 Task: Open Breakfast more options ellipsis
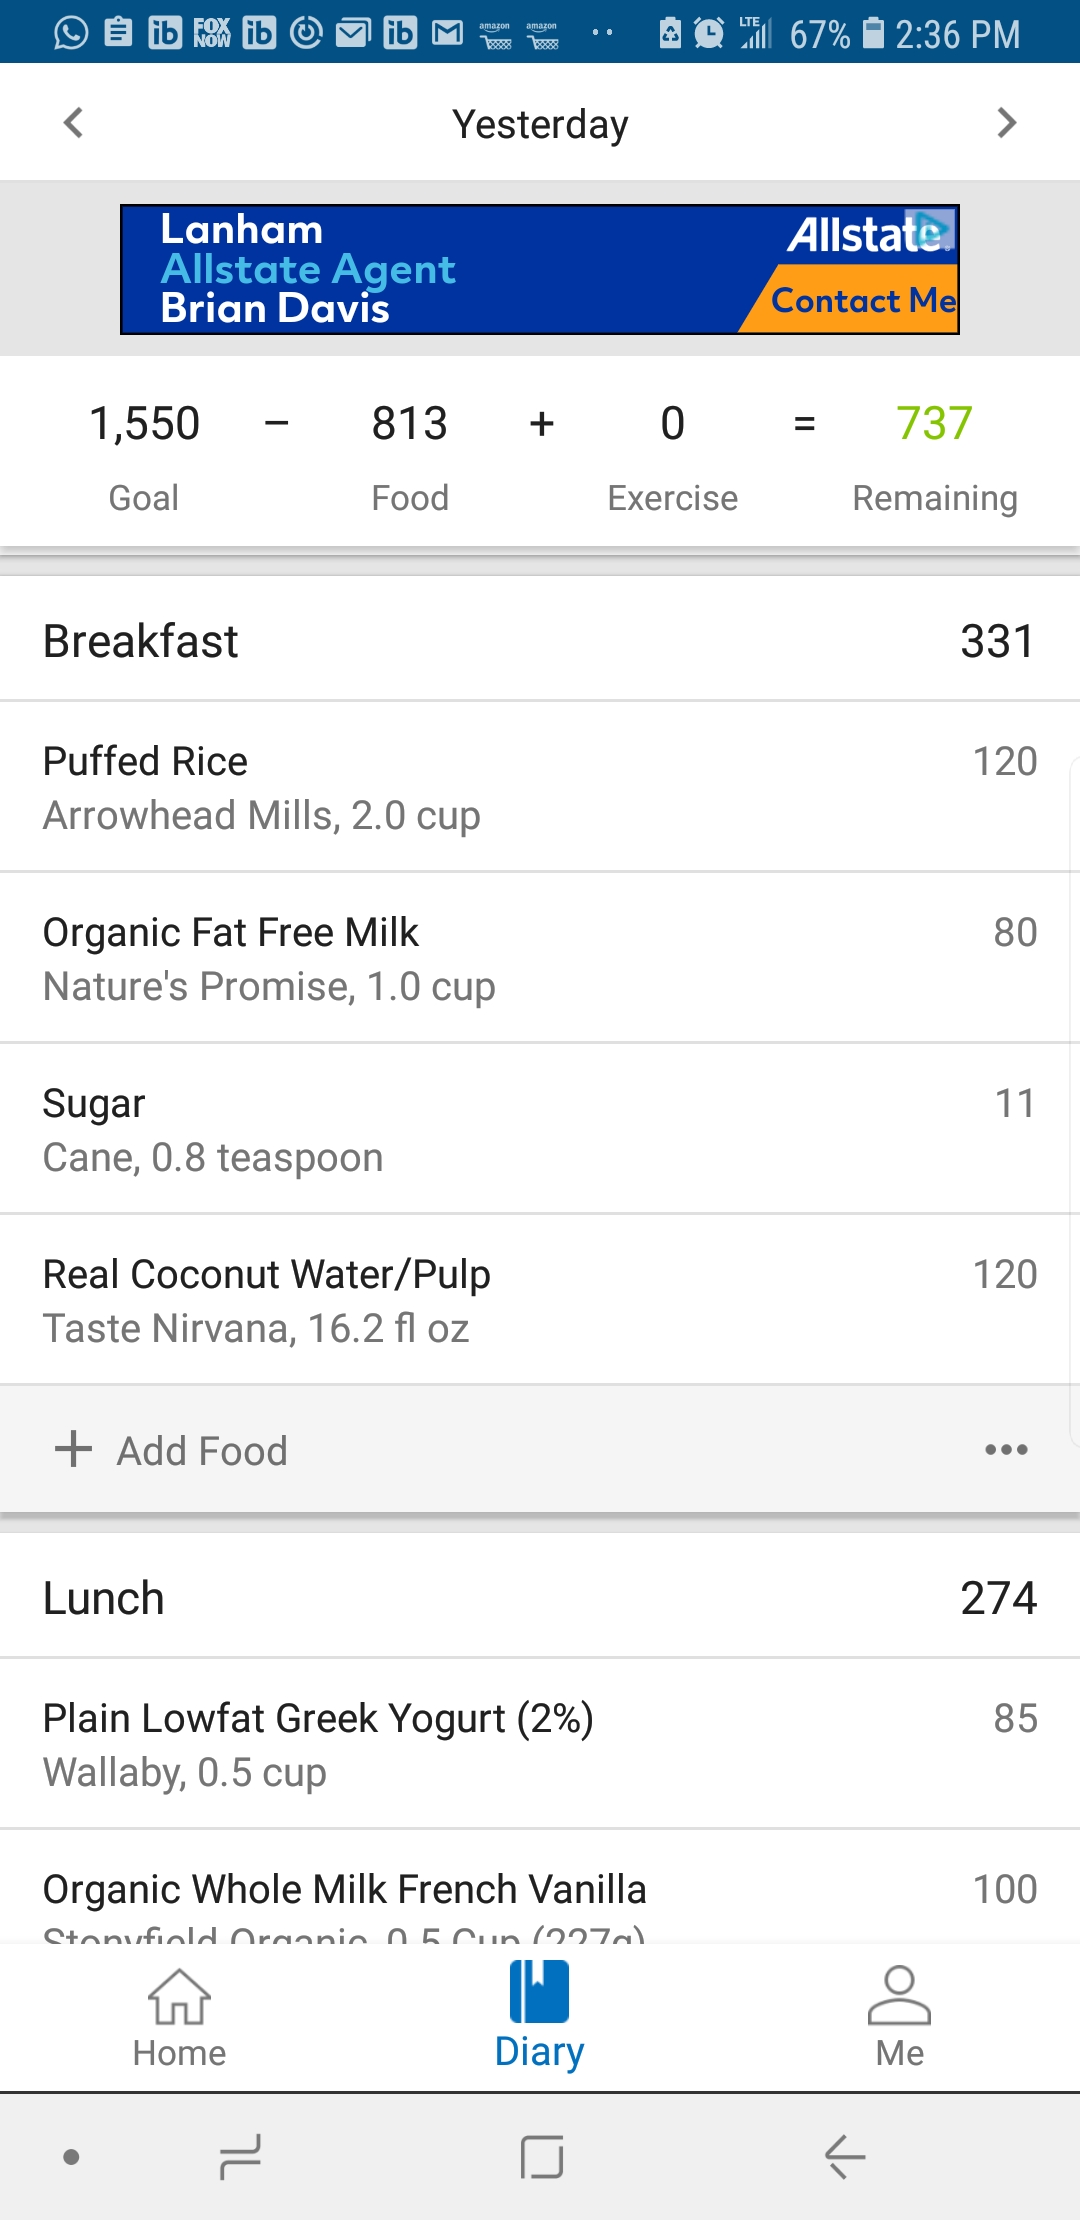(1005, 1449)
